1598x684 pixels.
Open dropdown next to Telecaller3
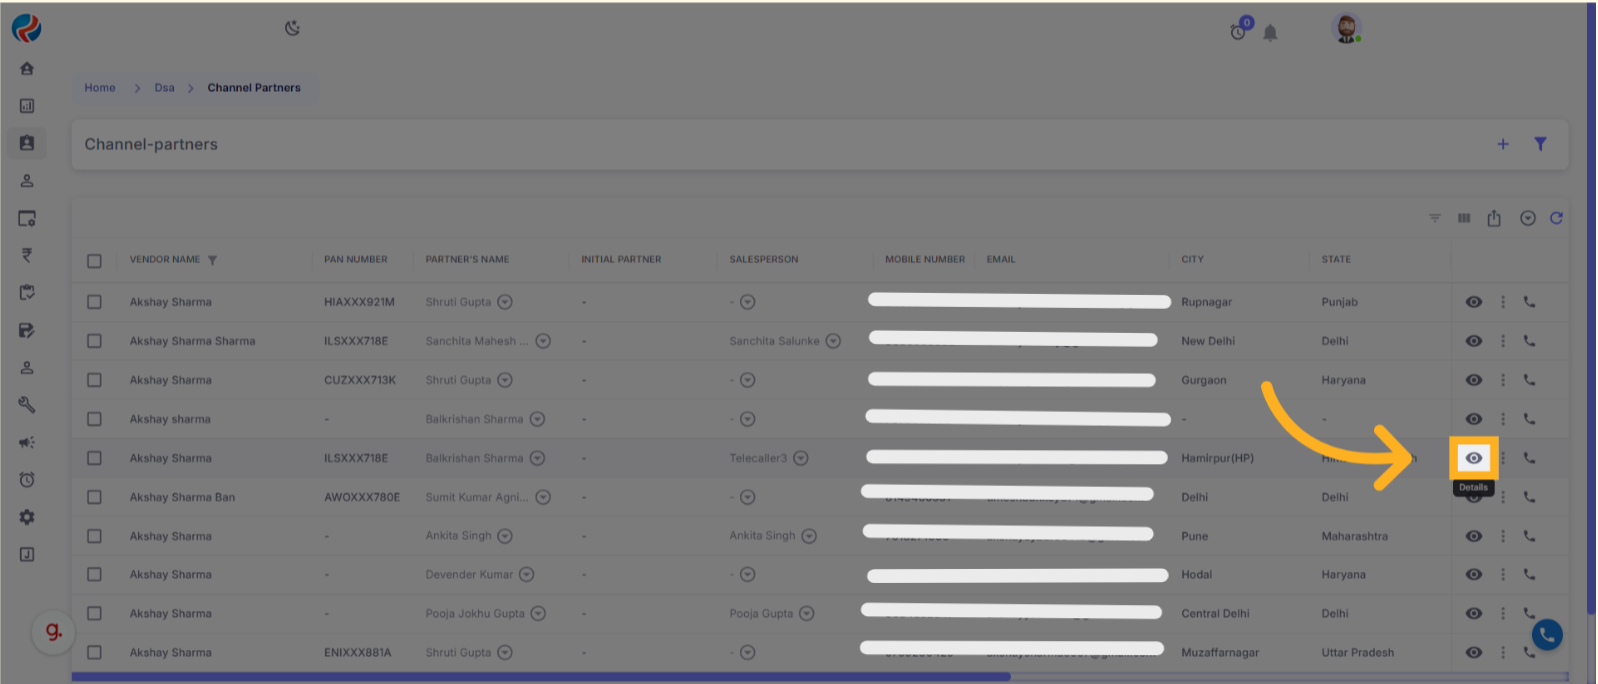(x=801, y=458)
